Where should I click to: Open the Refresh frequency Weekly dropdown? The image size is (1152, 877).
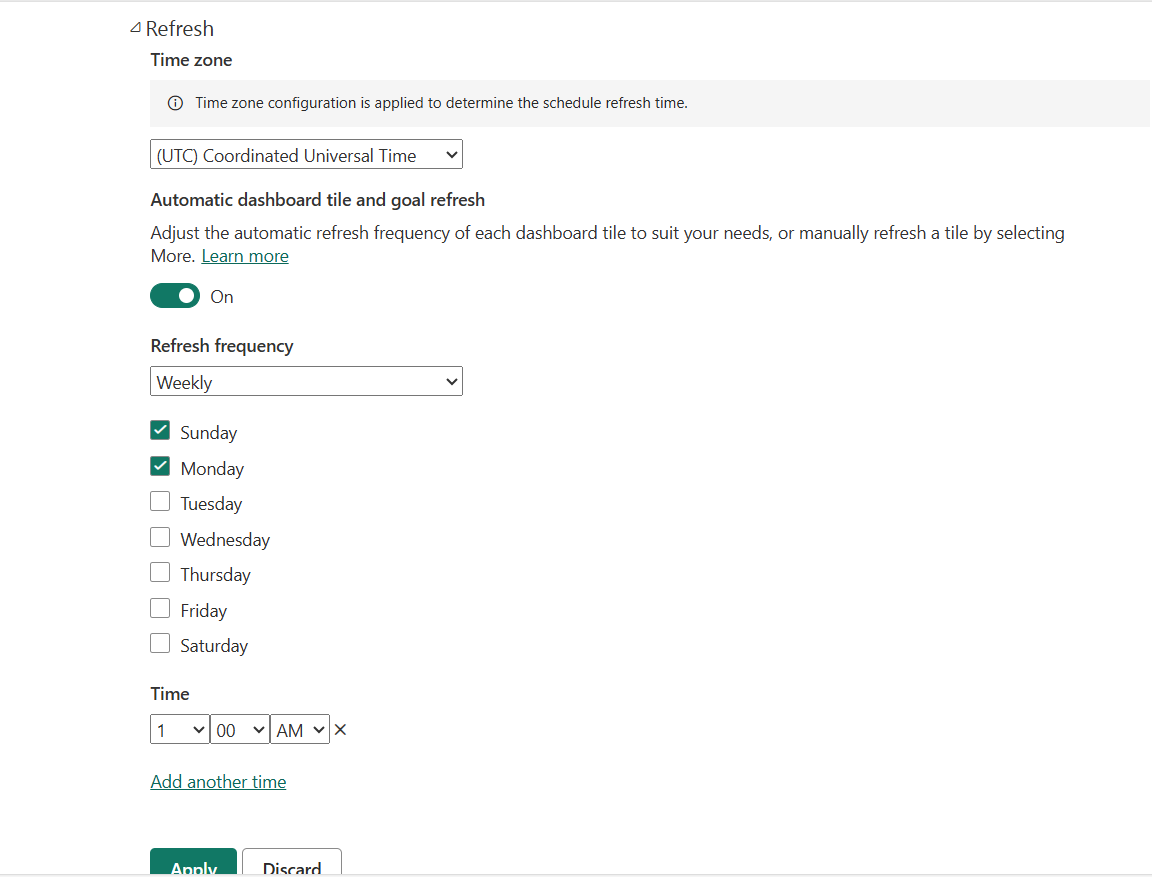coord(306,382)
